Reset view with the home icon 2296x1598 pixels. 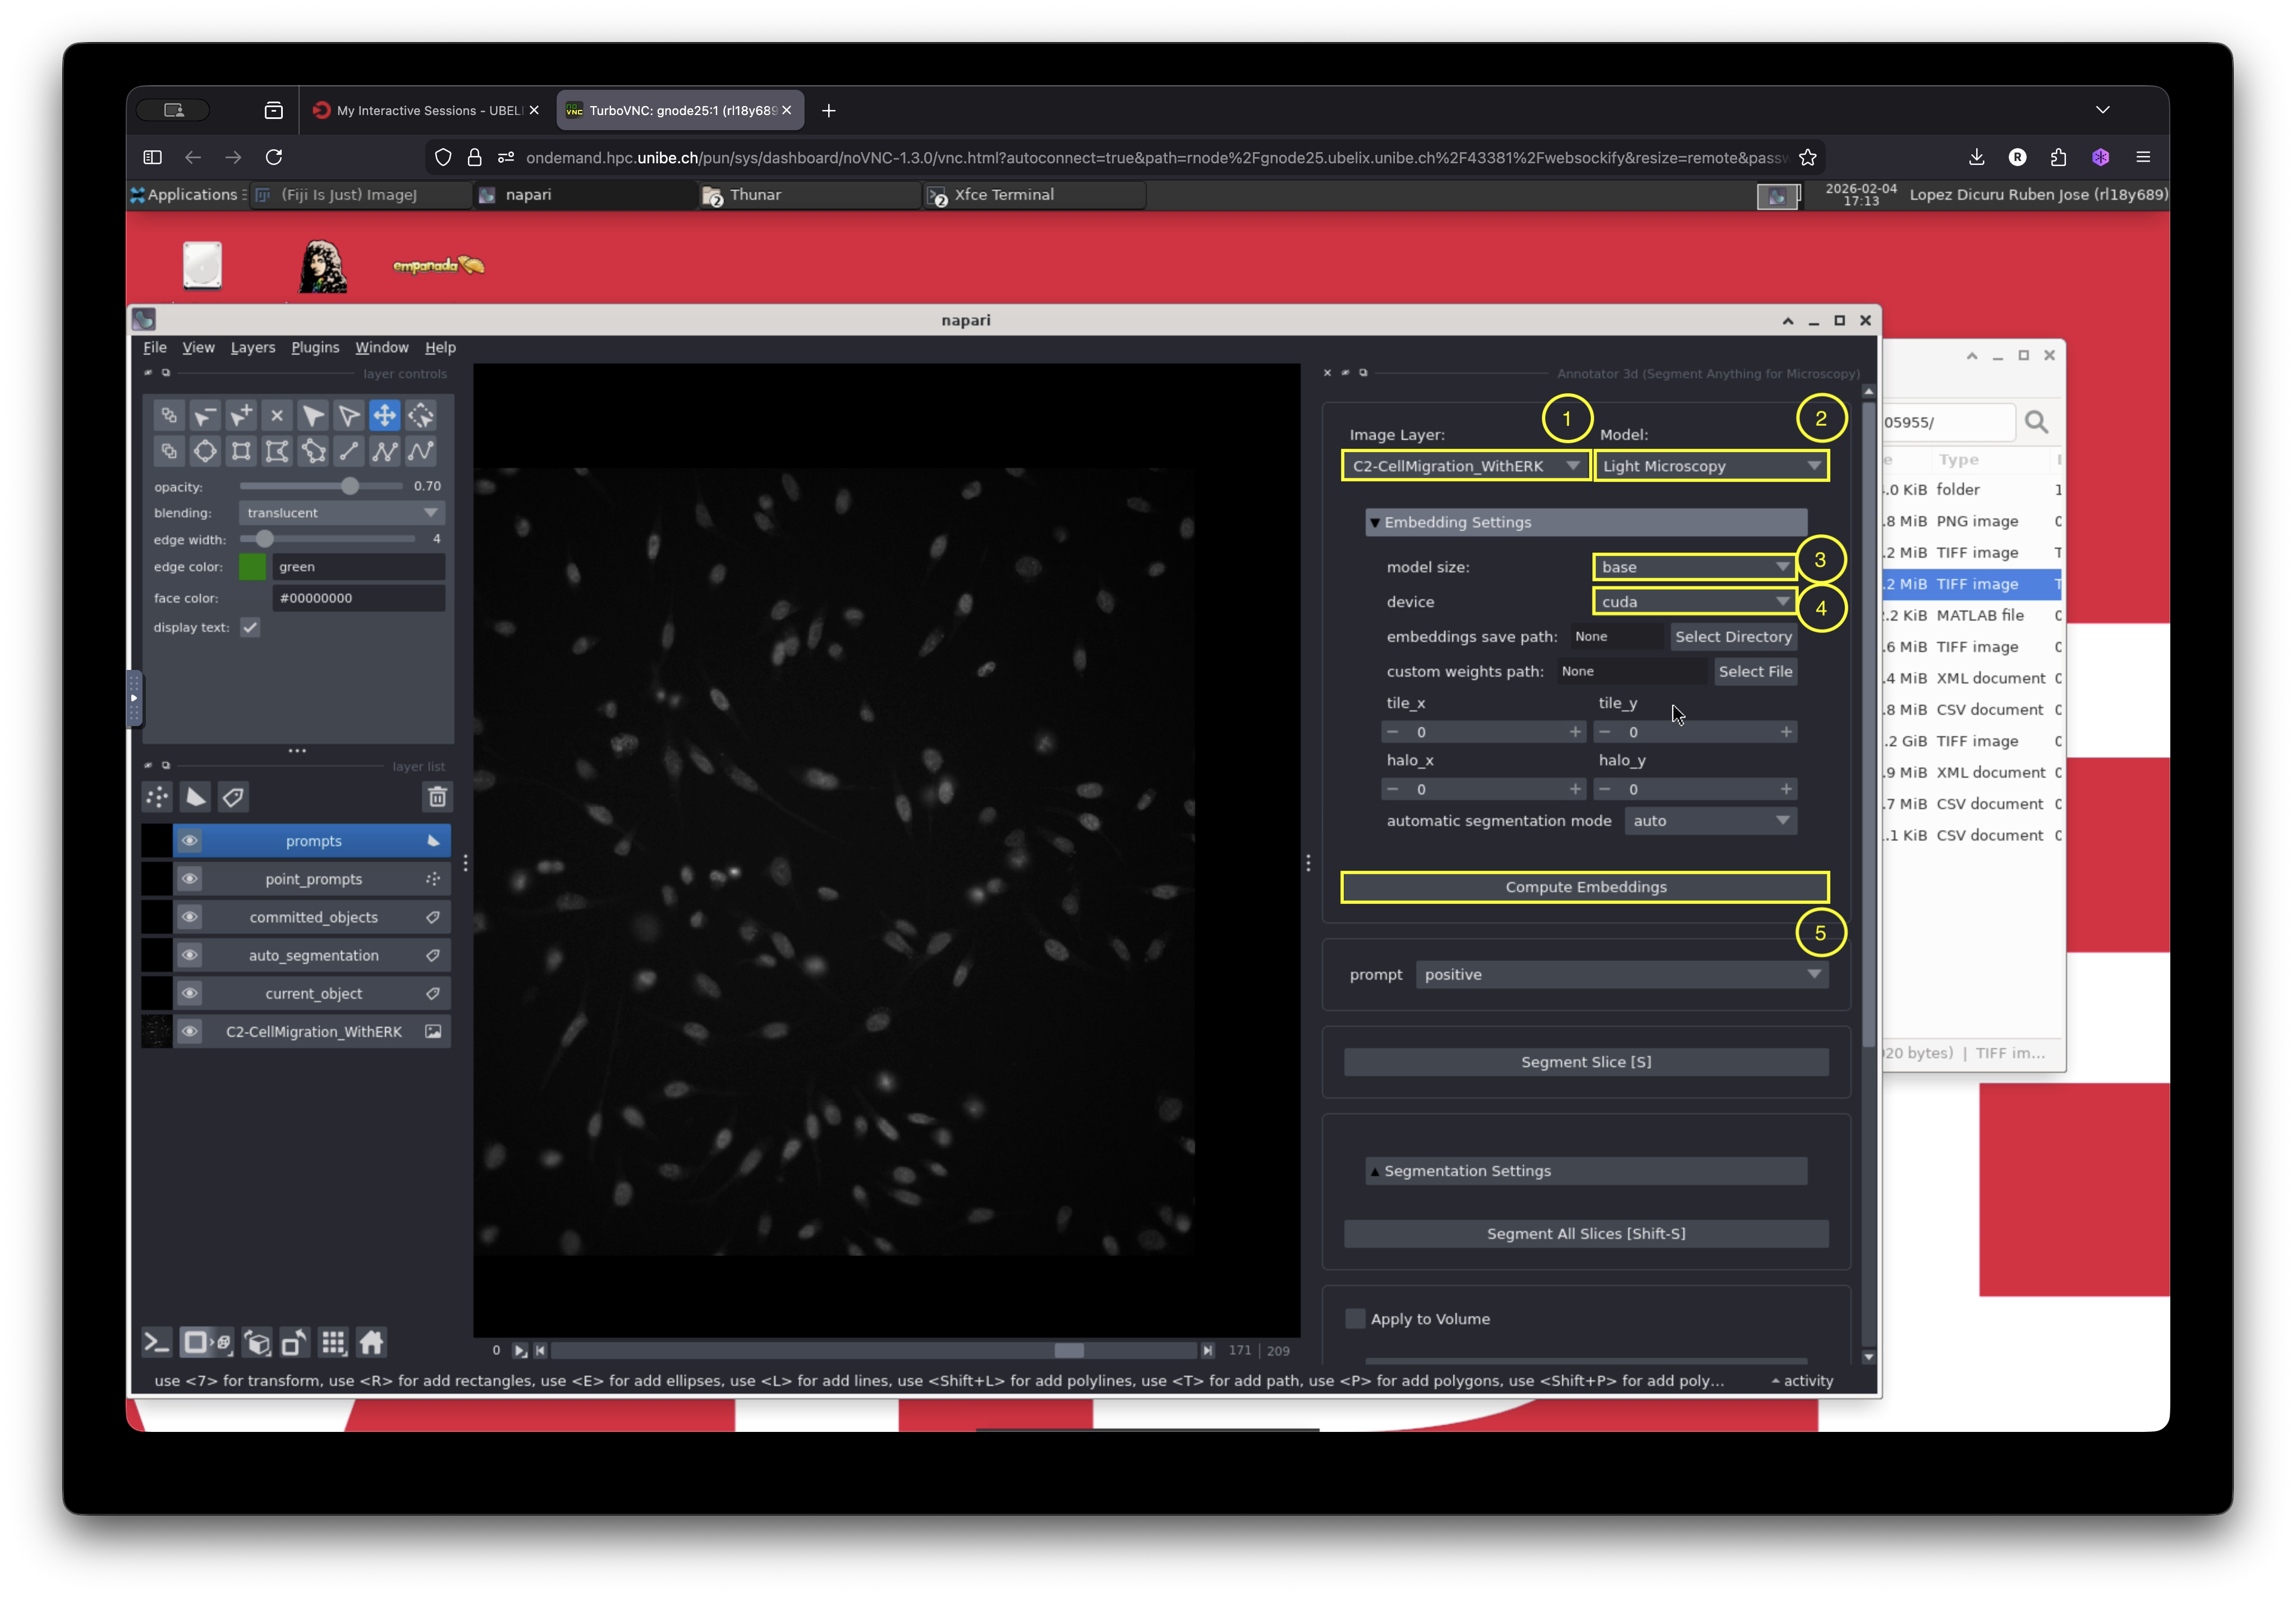click(371, 1342)
